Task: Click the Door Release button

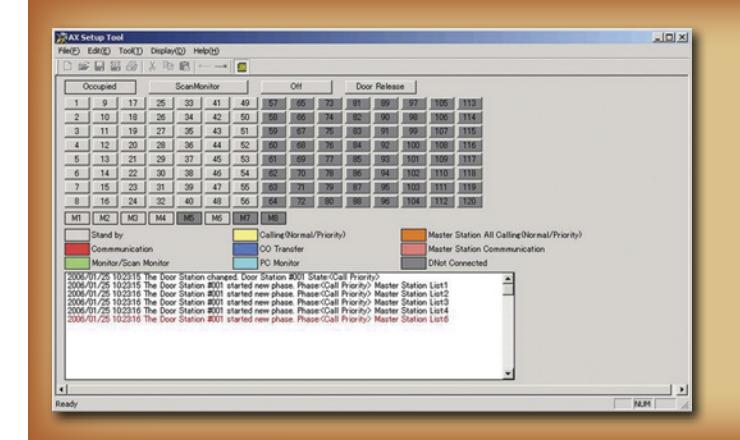Action: [x=380, y=86]
